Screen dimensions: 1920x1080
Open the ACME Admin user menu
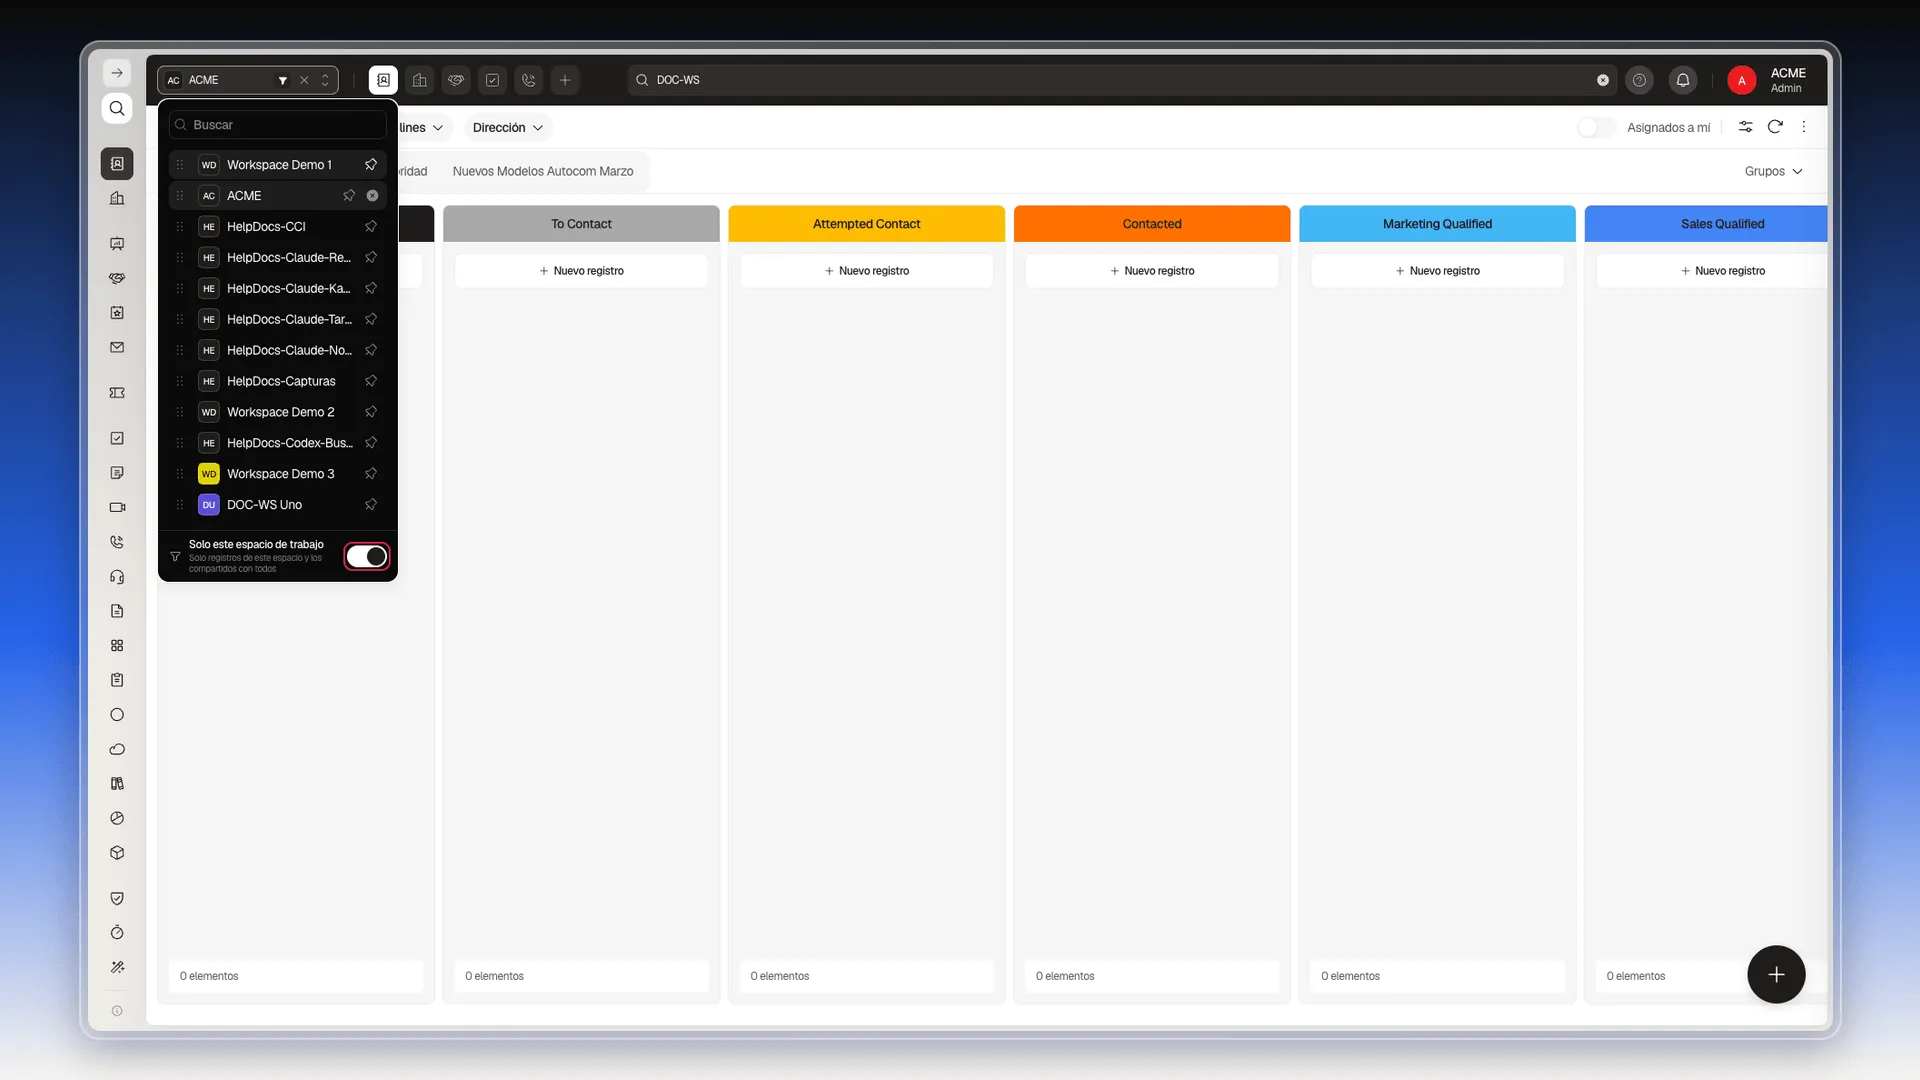1767,80
